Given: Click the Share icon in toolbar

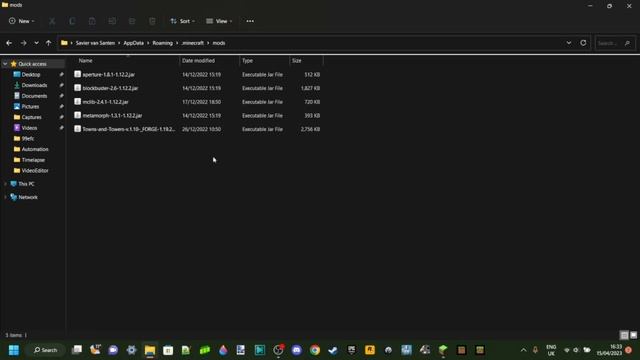Looking at the screenshot, I should [132, 21].
